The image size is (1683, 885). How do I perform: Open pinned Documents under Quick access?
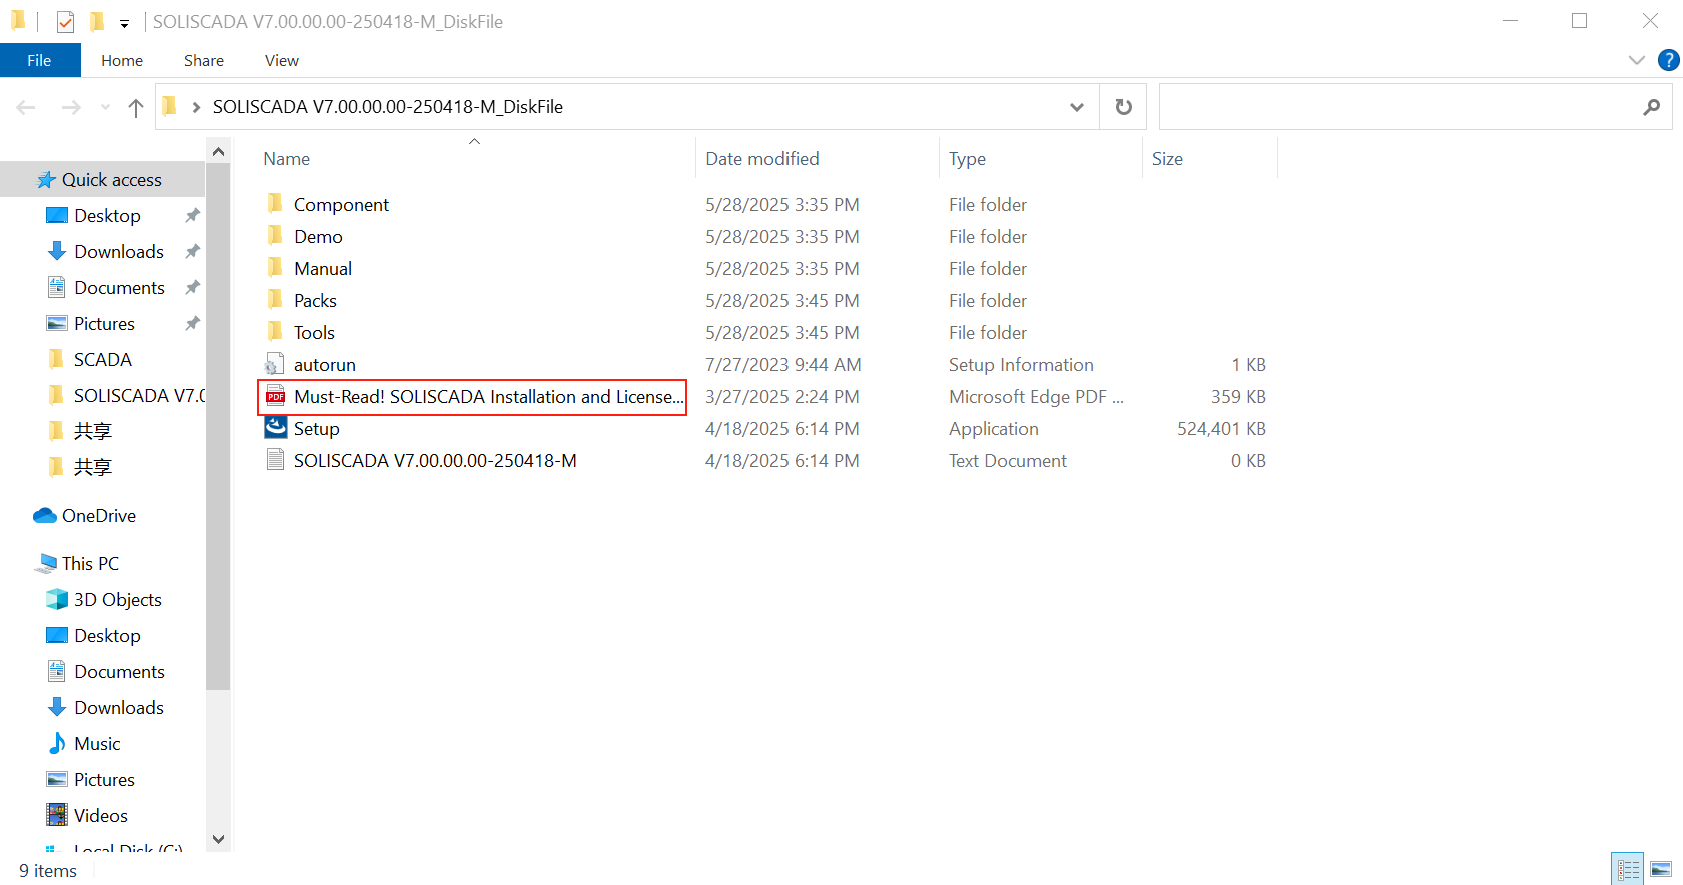coord(119,288)
